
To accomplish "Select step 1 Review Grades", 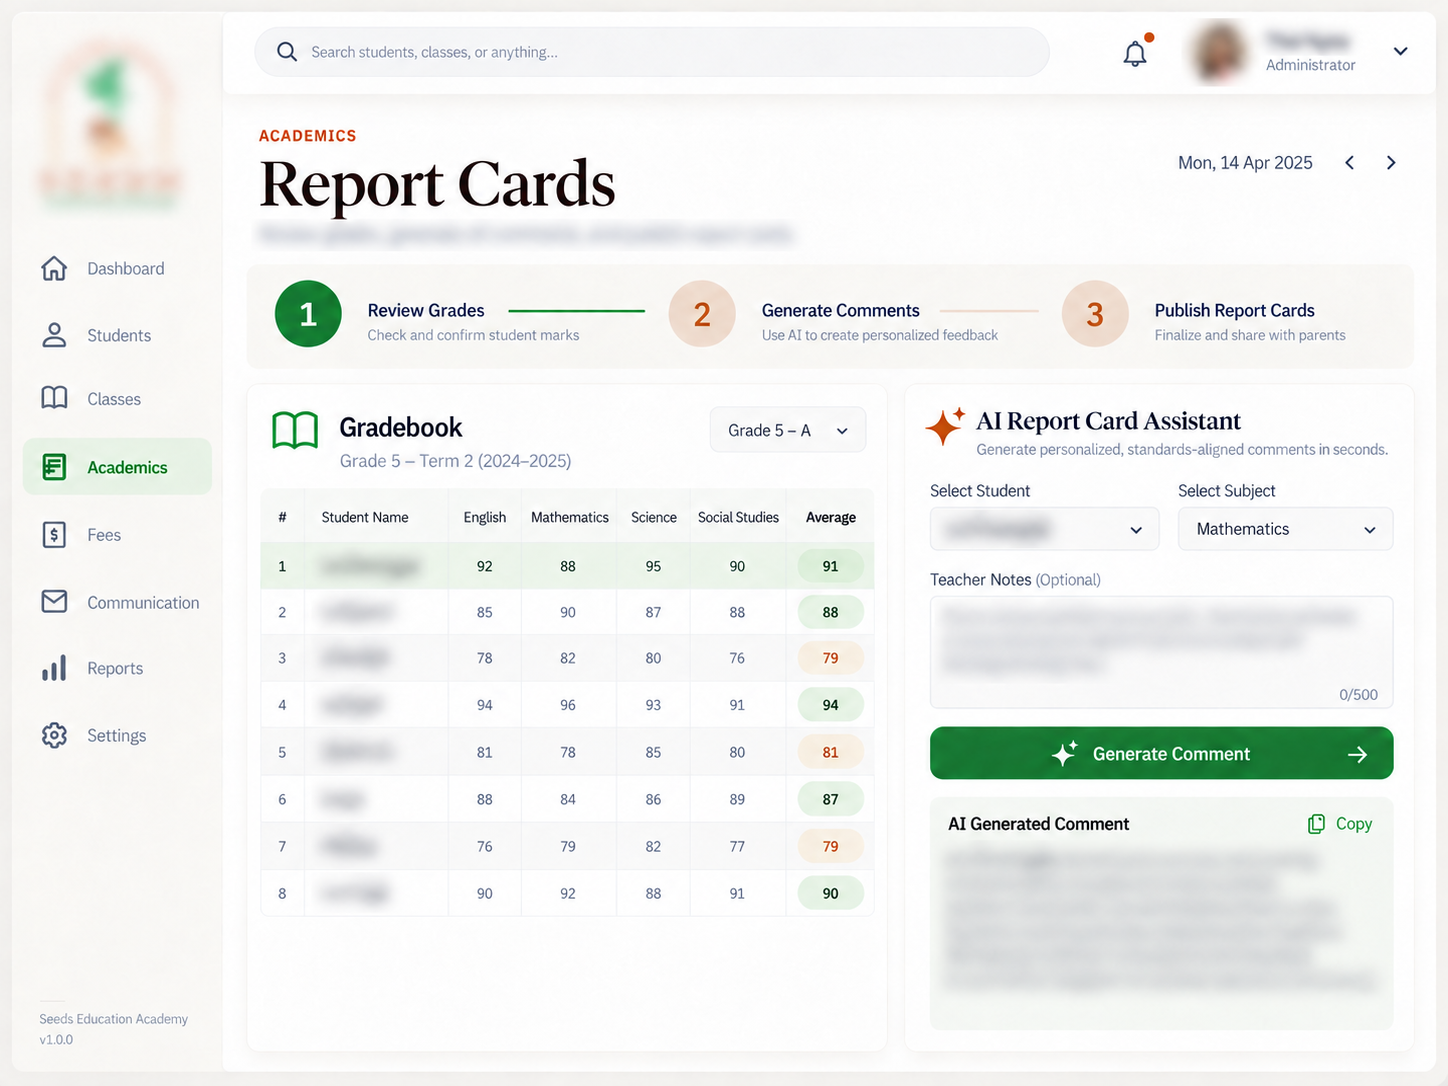I will click(429, 314).
